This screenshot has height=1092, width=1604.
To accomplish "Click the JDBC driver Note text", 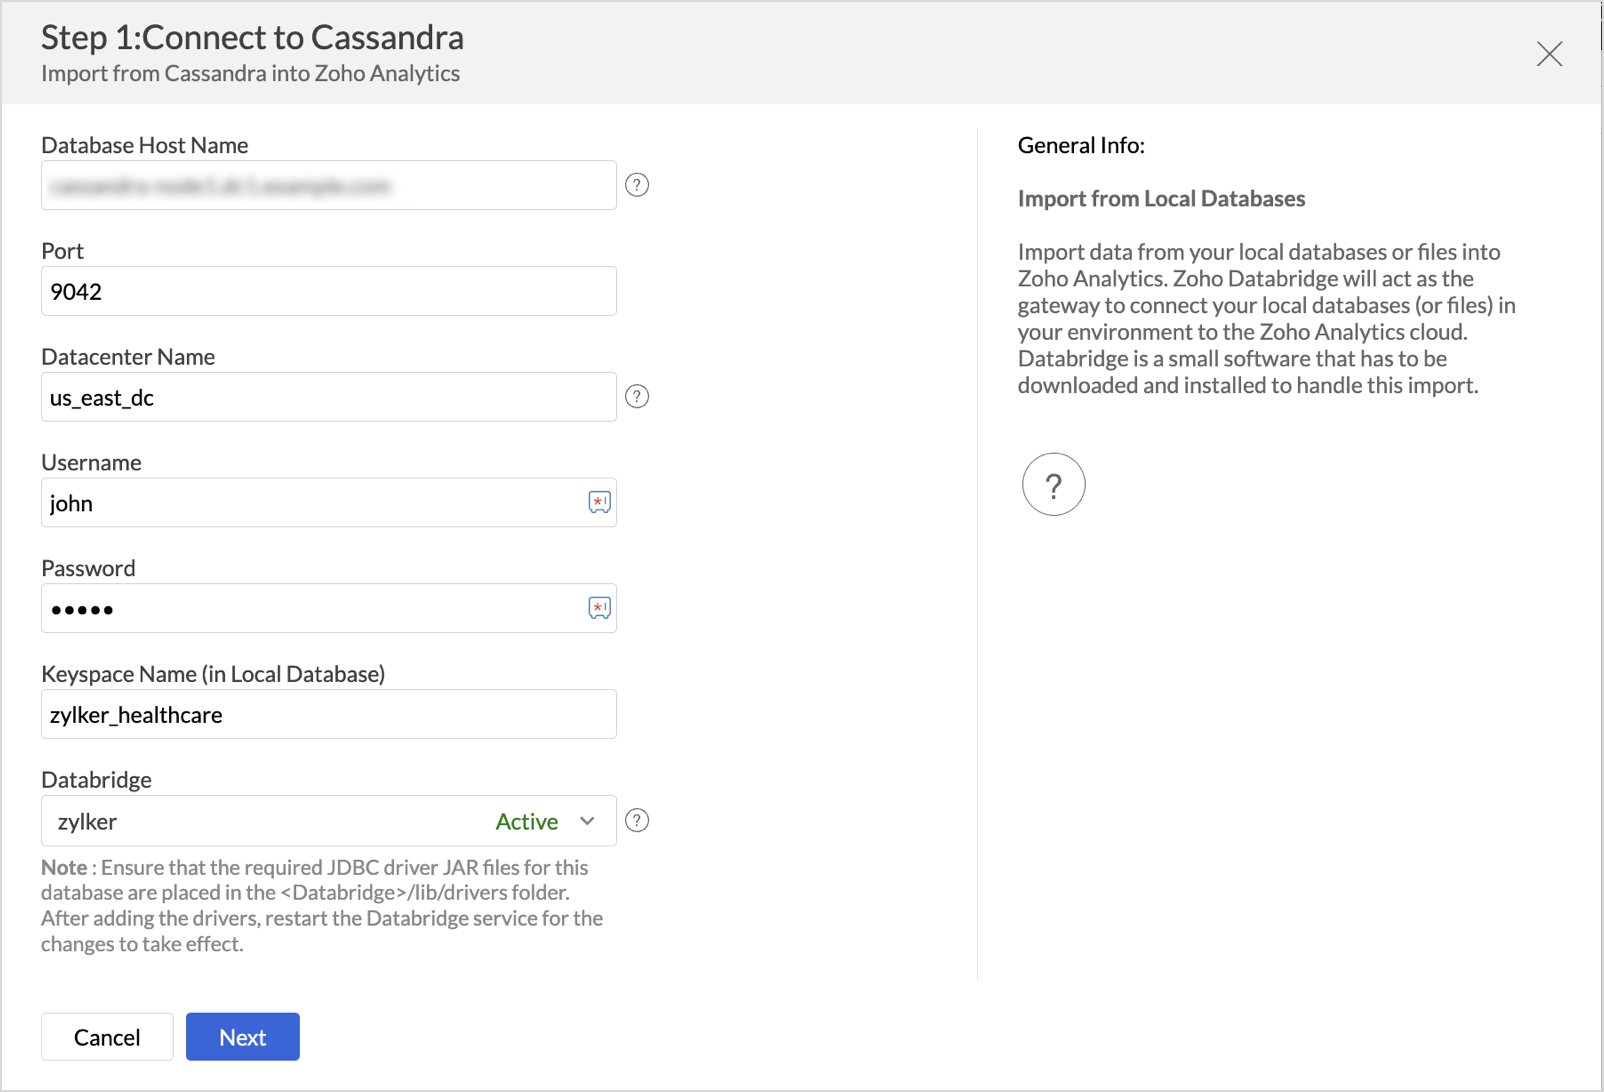I will (322, 905).
